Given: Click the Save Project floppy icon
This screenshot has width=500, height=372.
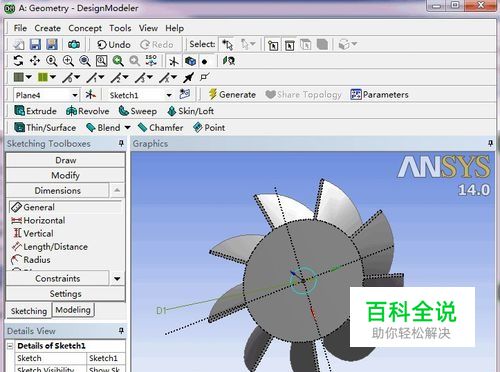Looking at the screenshot, I should [35, 44].
